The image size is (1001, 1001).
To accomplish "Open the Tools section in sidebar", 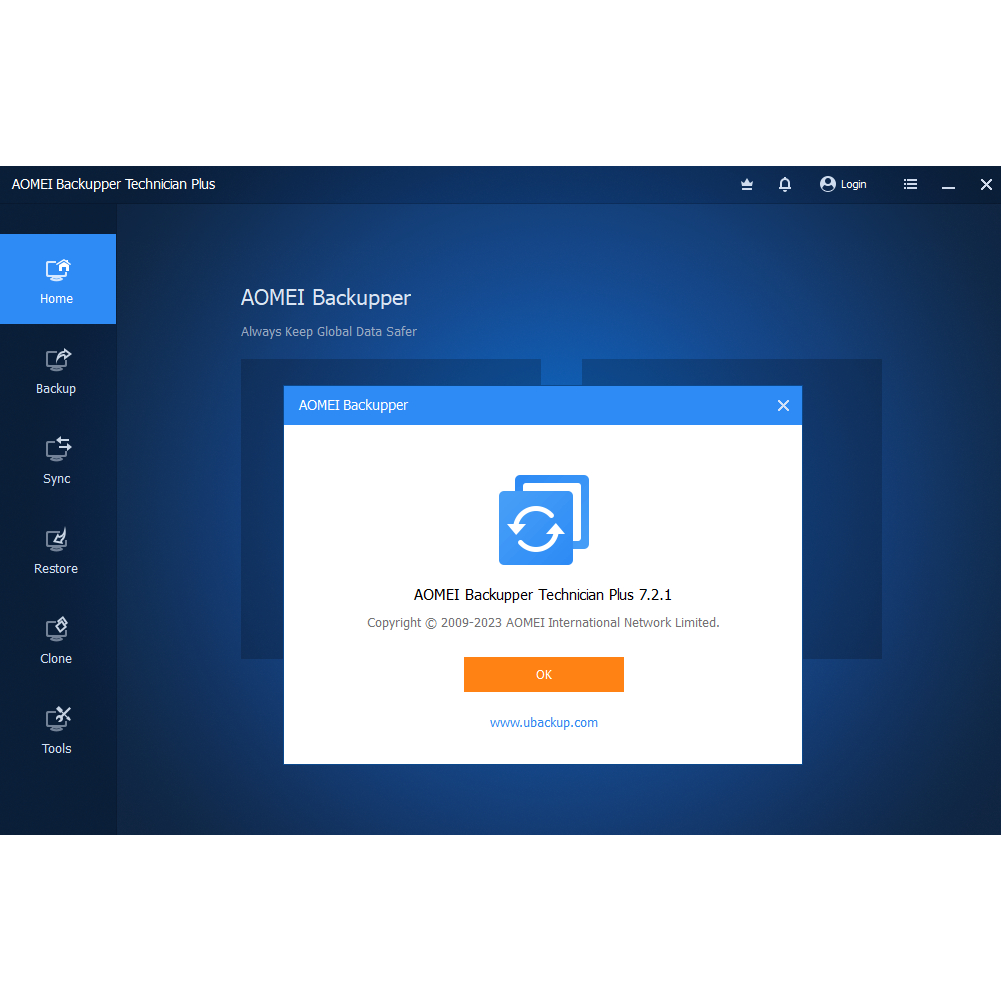I will pyautogui.click(x=57, y=731).
